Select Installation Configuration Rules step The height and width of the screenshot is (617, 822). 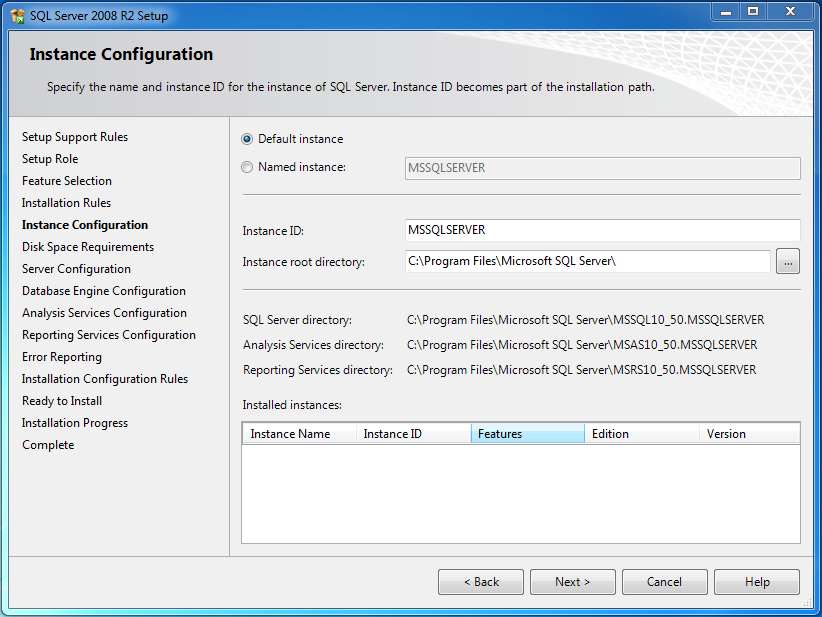105,379
